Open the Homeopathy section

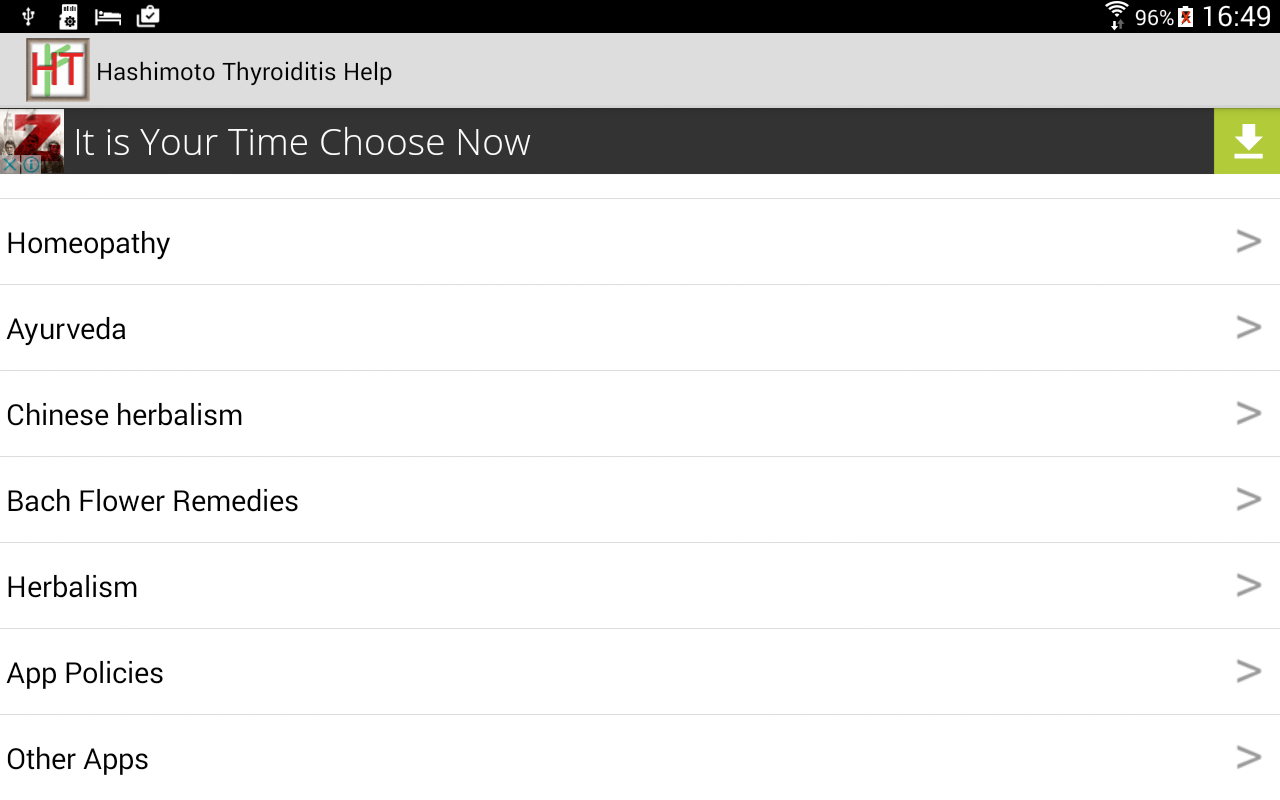88,243
